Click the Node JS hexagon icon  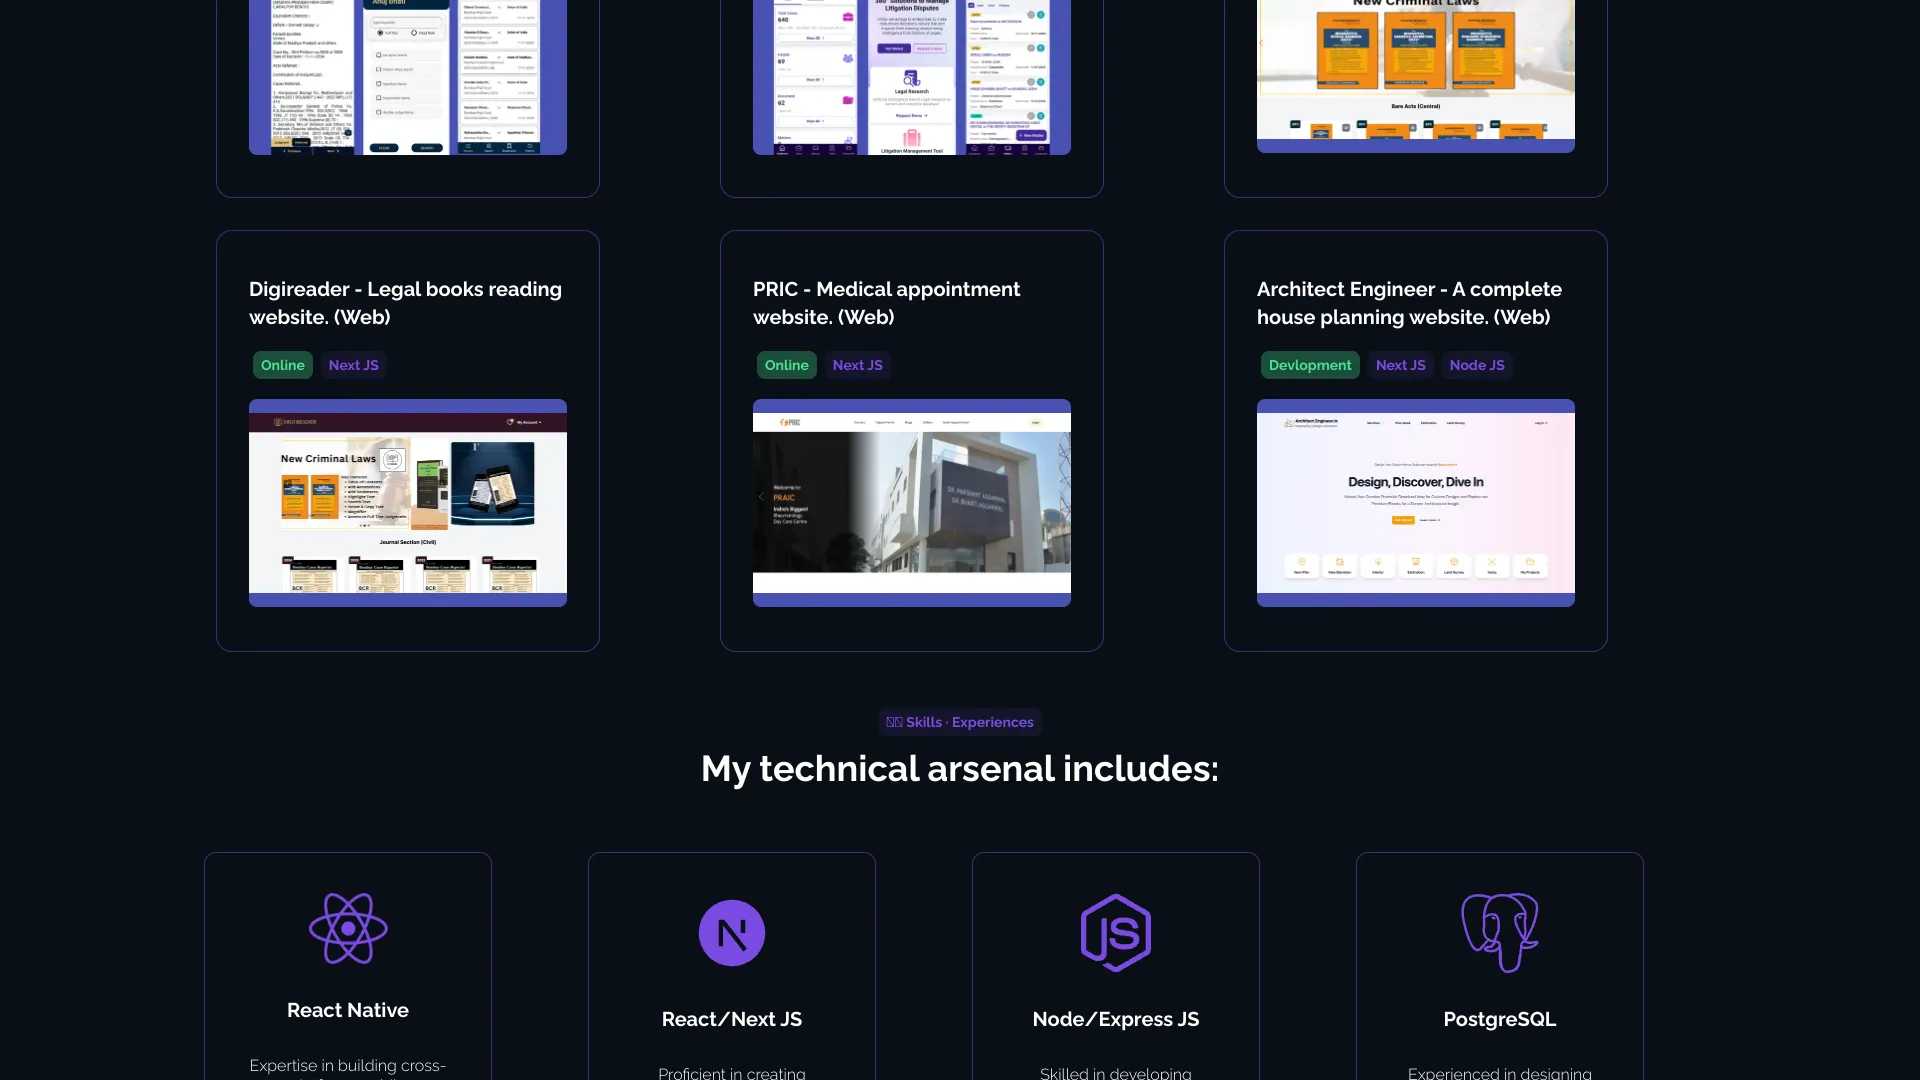[1116, 933]
